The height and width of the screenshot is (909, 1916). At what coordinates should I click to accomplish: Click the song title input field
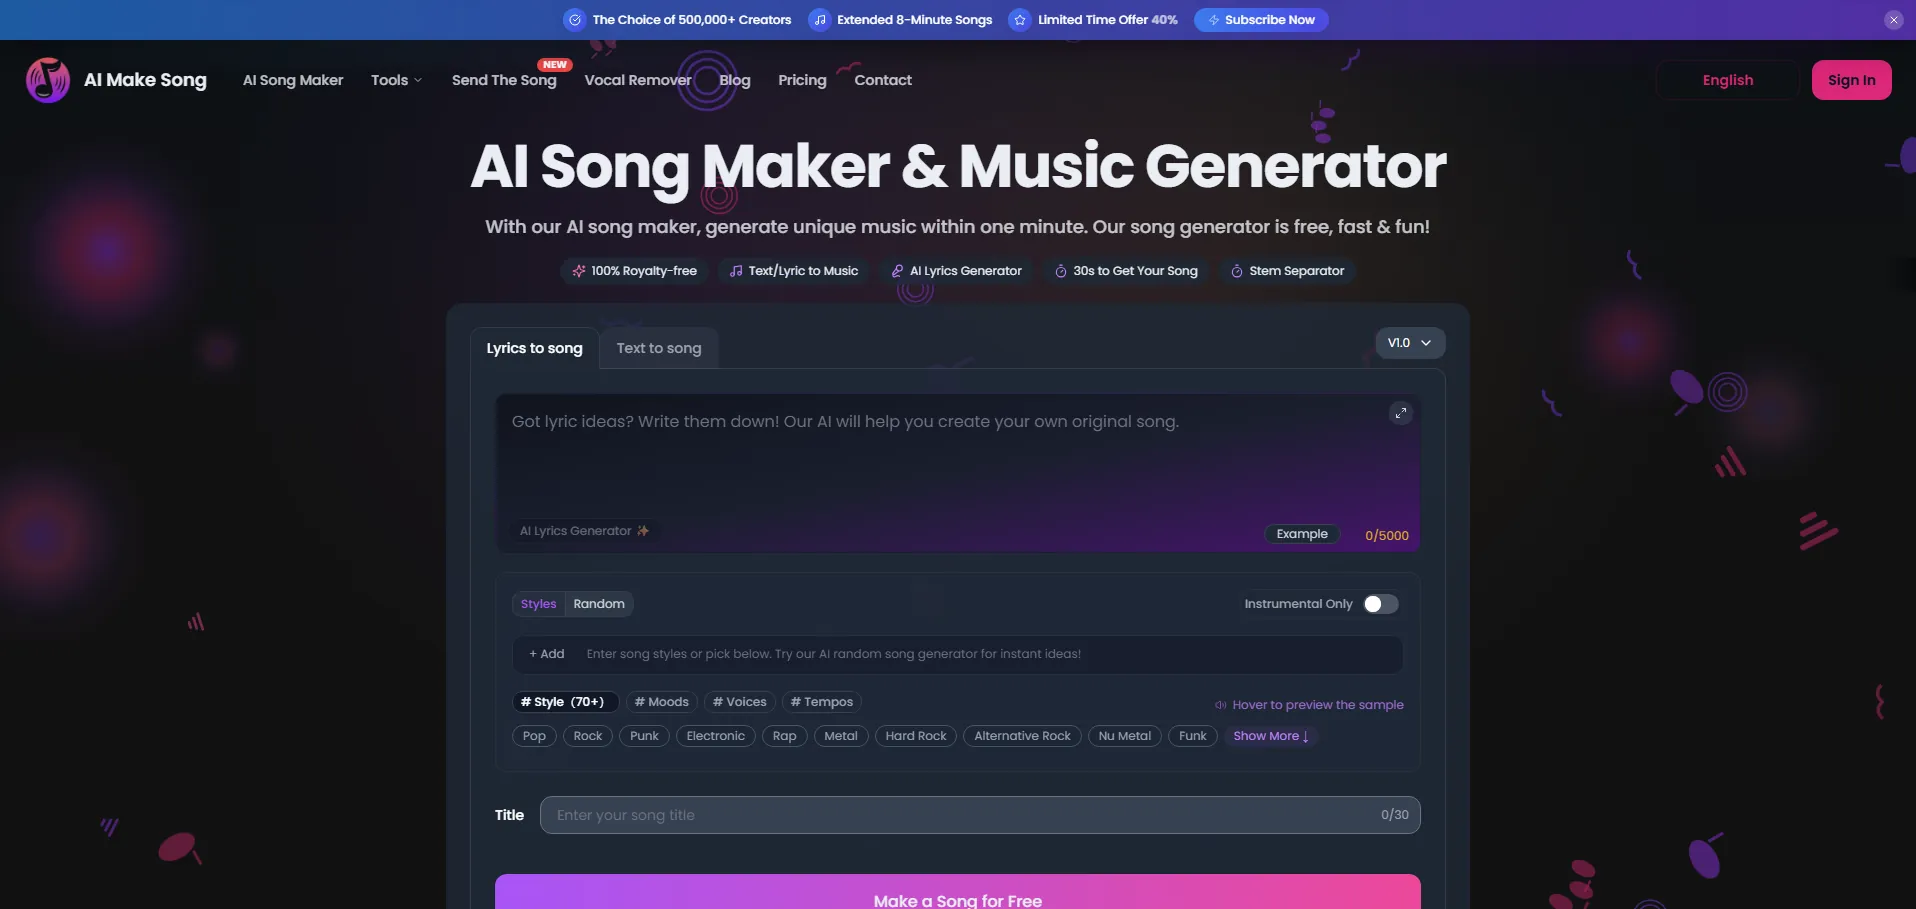[960, 815]
